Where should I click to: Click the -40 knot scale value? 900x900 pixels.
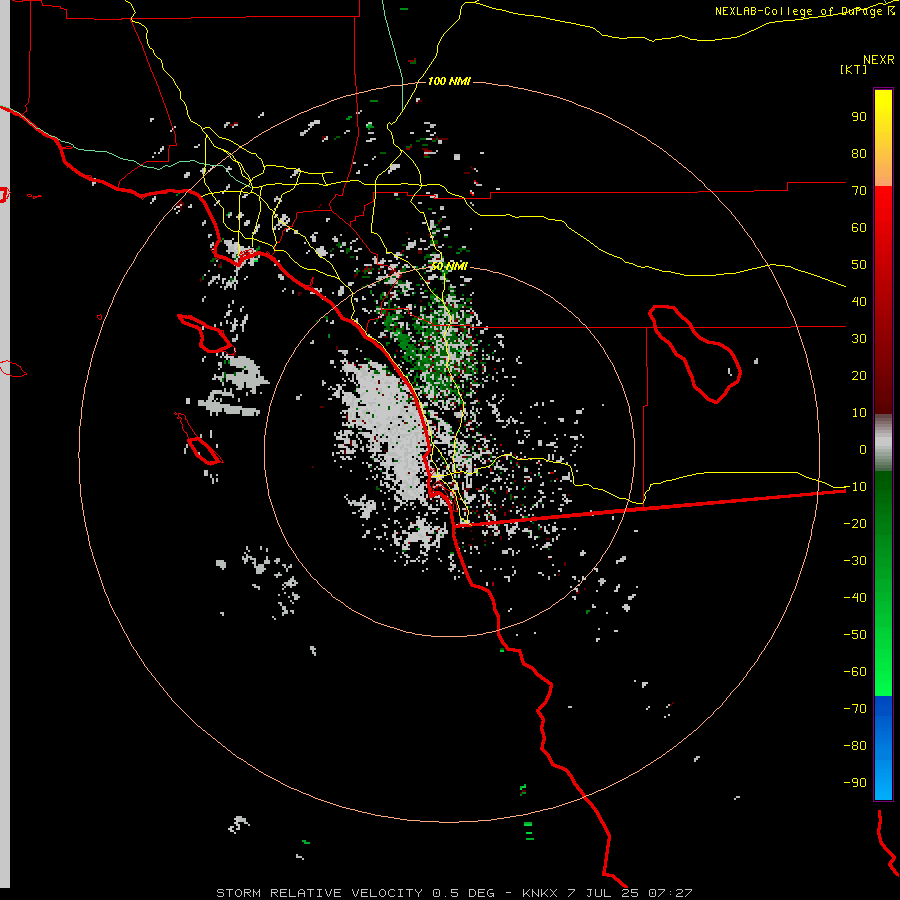[855, 598]
